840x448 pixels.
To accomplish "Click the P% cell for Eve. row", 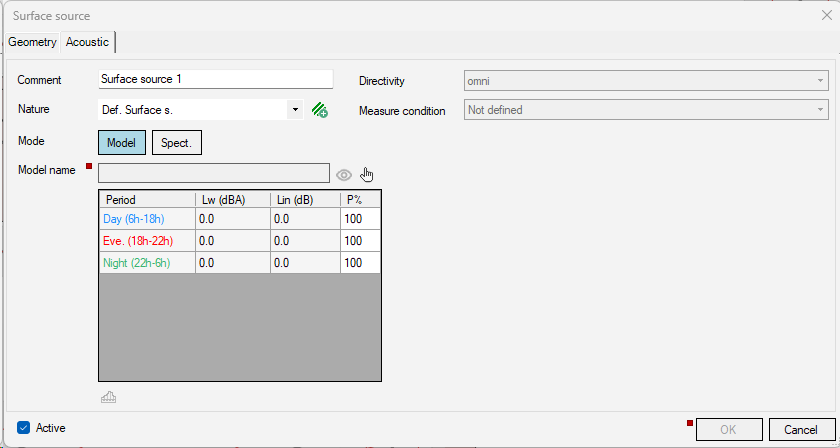I will click(x=361, y=241).
